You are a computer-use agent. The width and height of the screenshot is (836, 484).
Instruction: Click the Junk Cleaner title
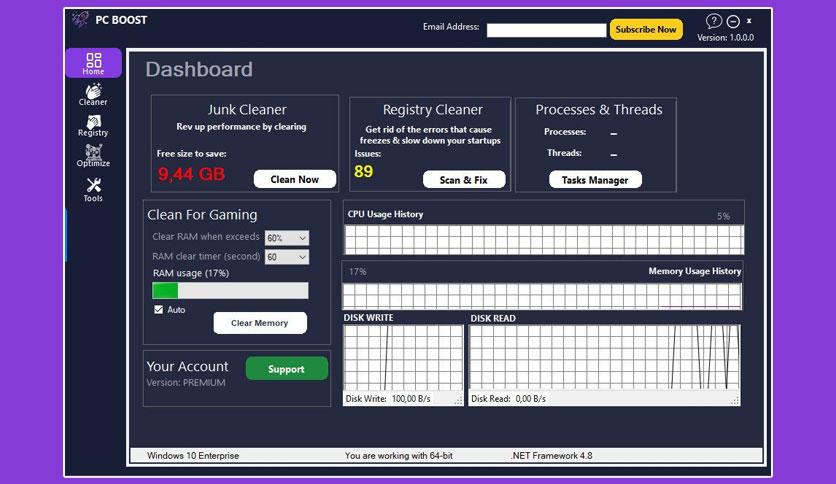tap(247, 109)
